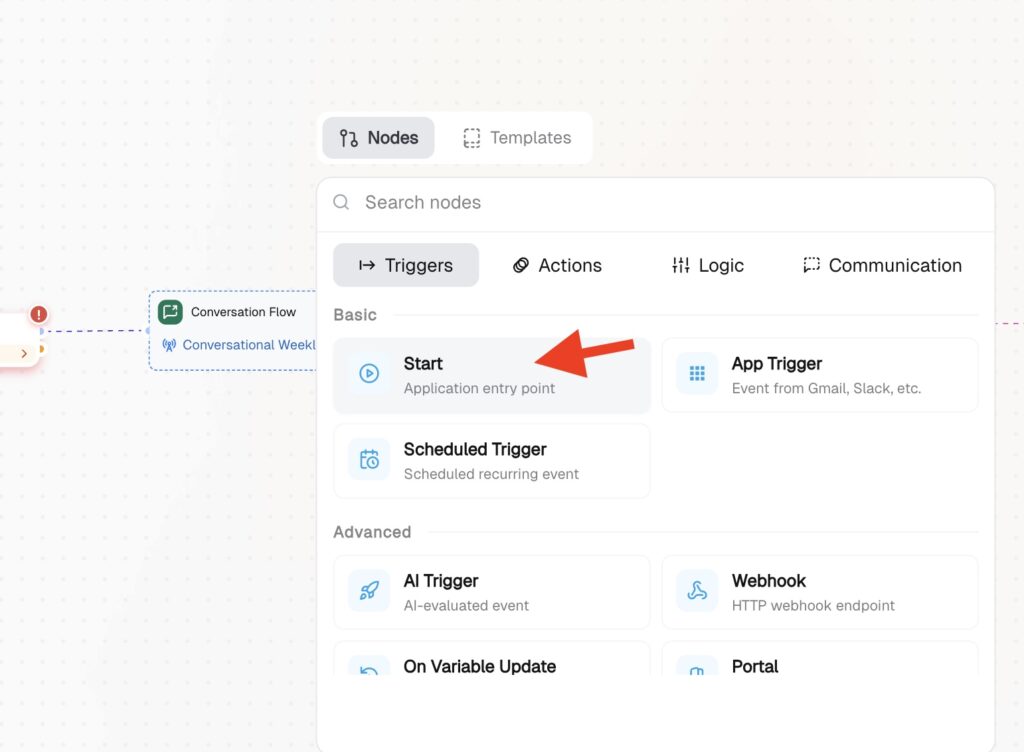Select the Nodes tab
Screen dimensions: 1024x752
(x=378, y=138)
